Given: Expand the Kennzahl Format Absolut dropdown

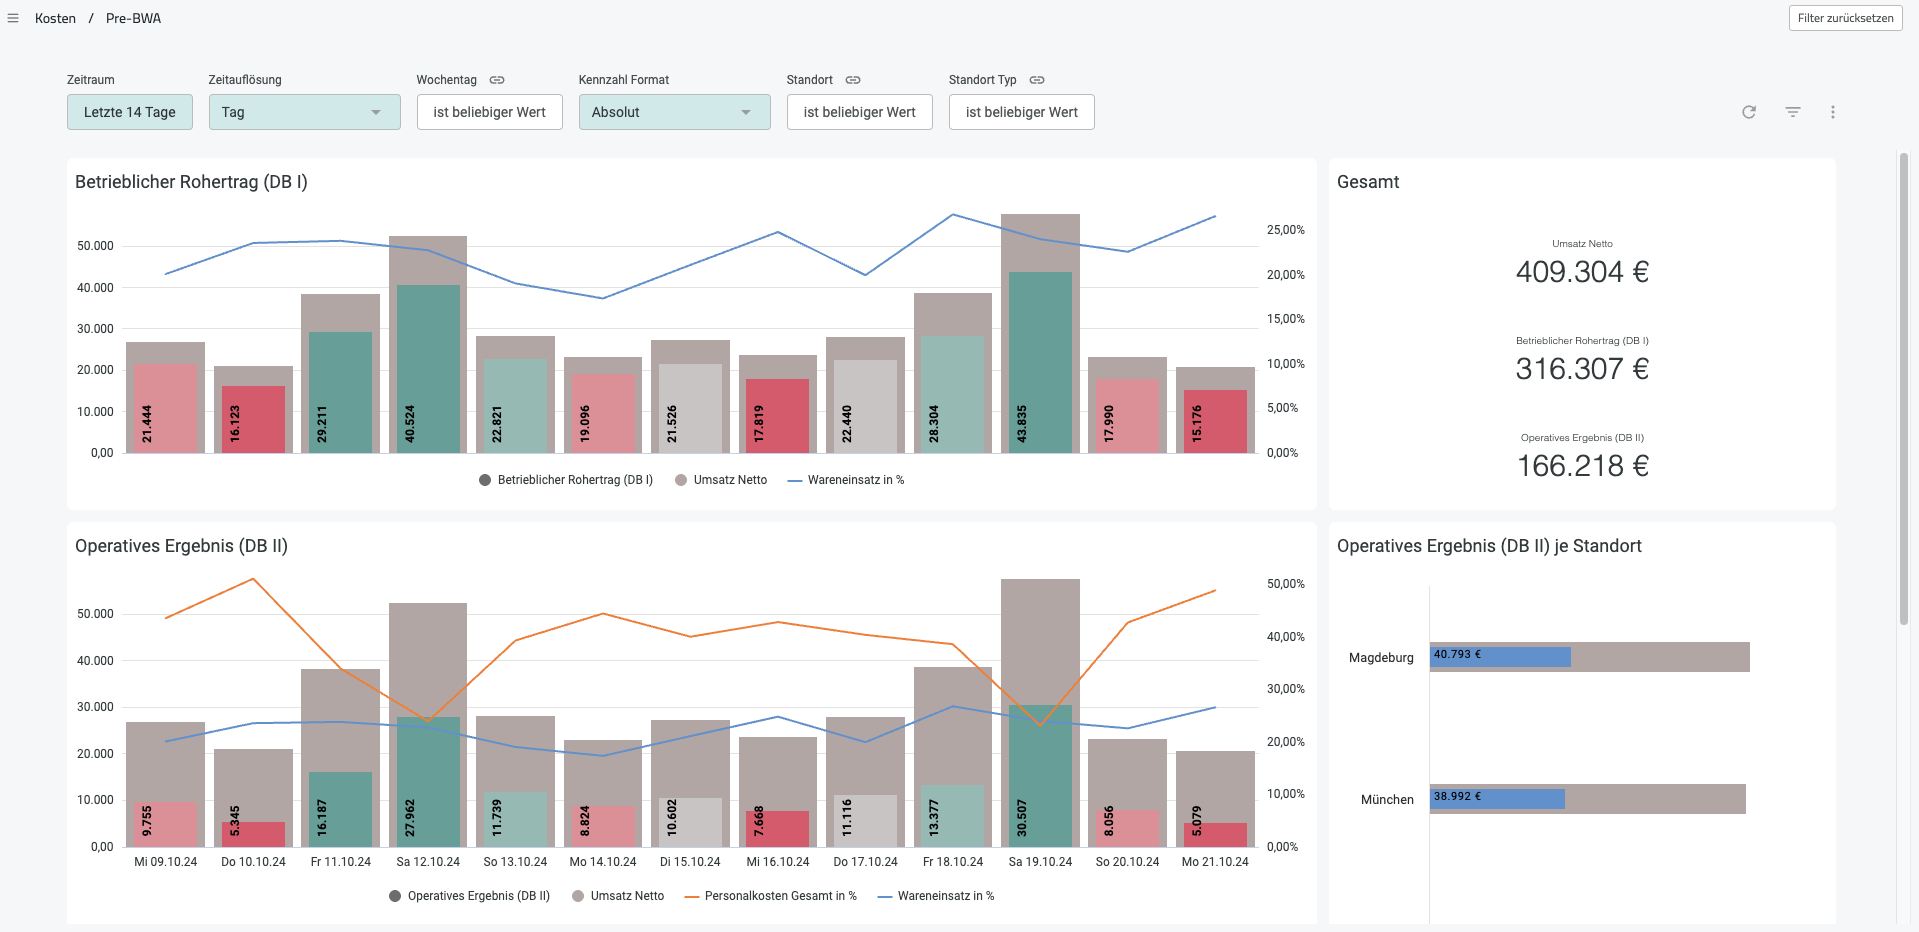Looking at the screenshot, I should coord(674,112).
